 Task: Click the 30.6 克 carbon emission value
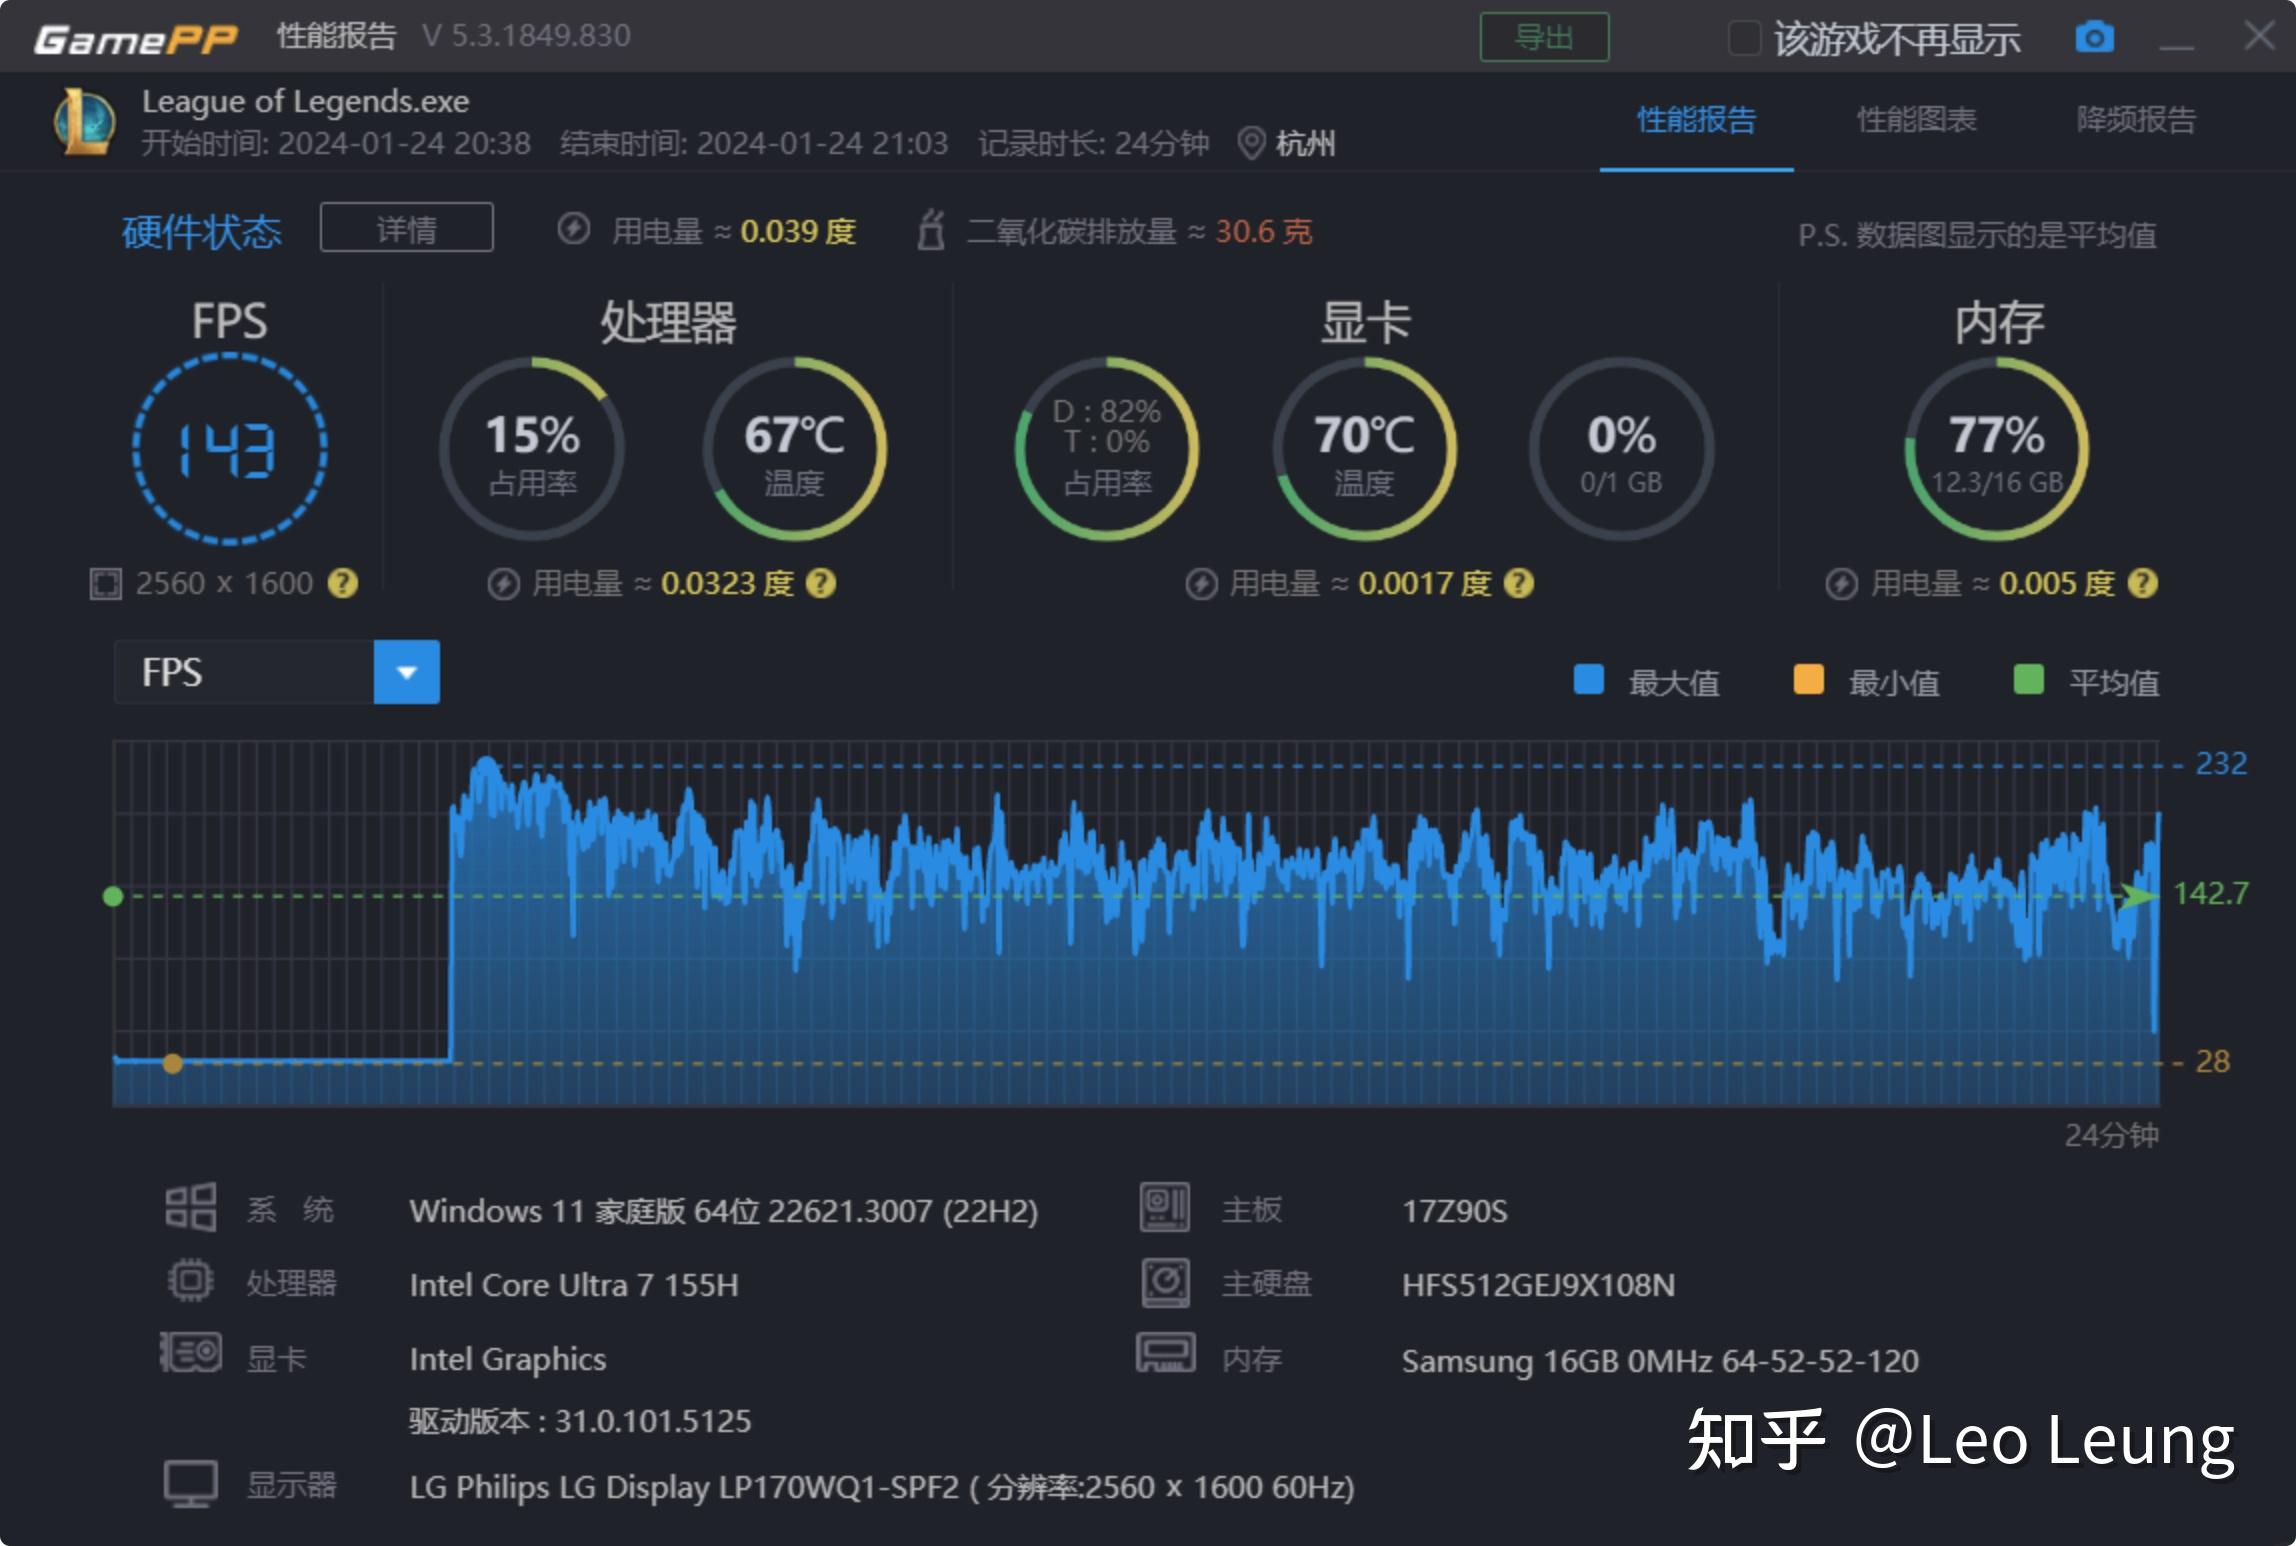pos(1263,231)
